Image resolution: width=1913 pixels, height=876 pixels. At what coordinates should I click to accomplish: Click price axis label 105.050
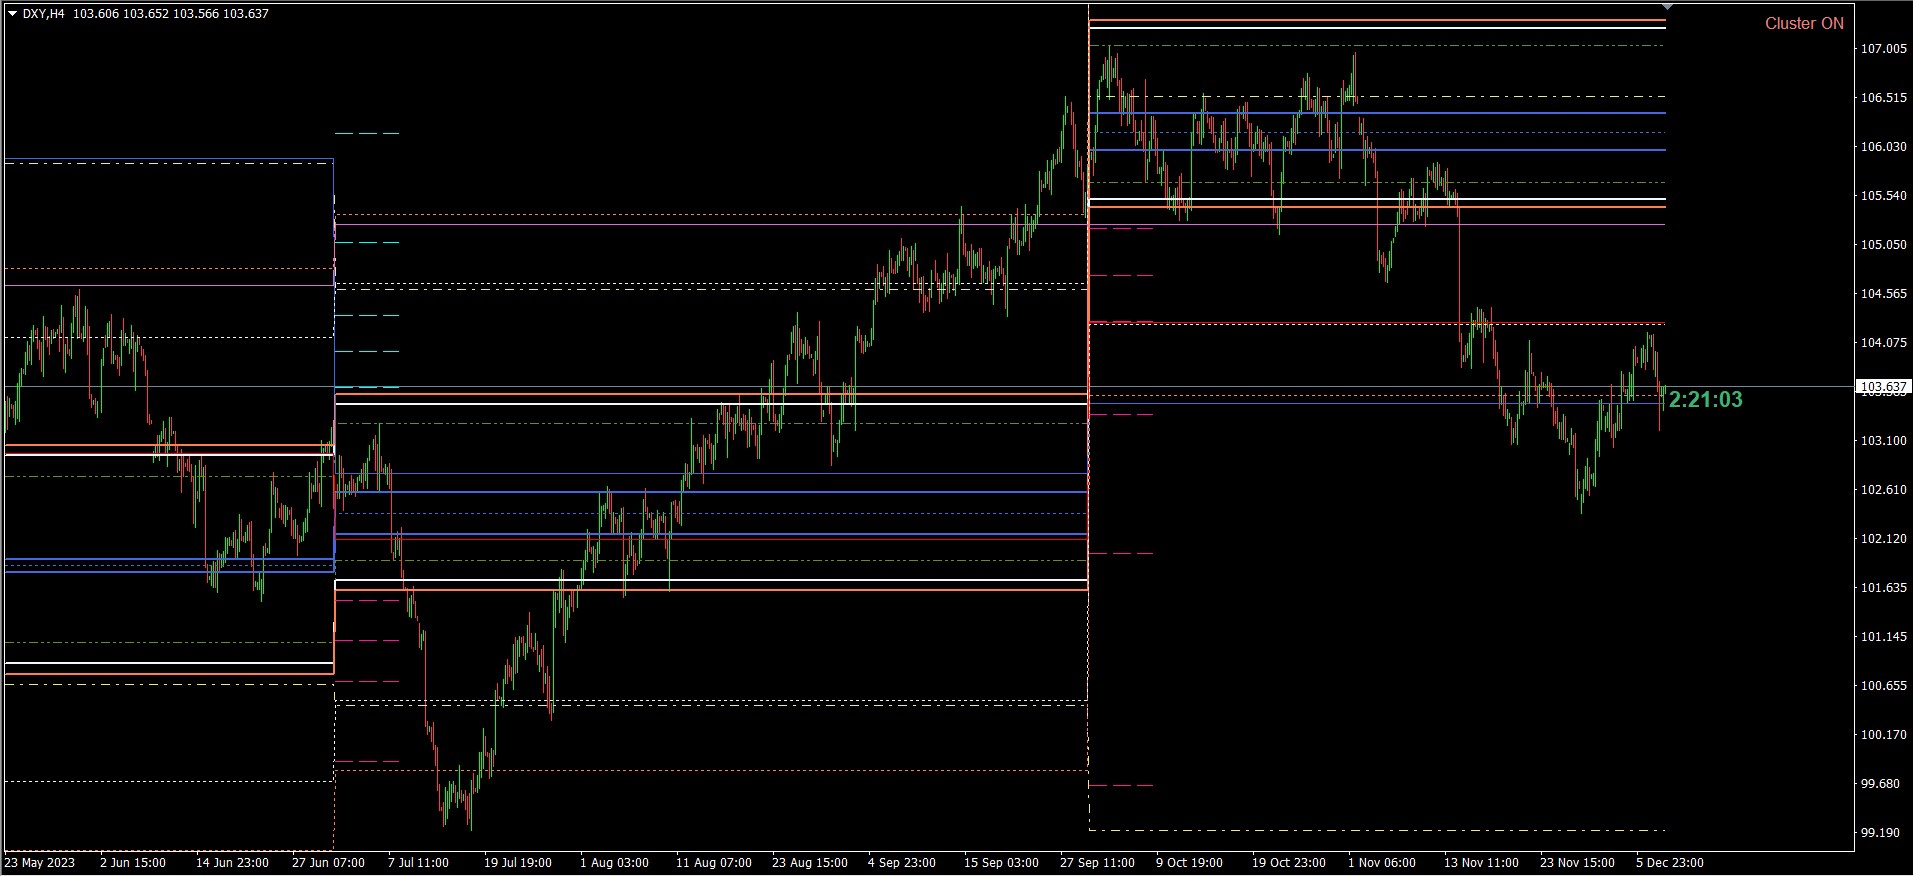1882,245
